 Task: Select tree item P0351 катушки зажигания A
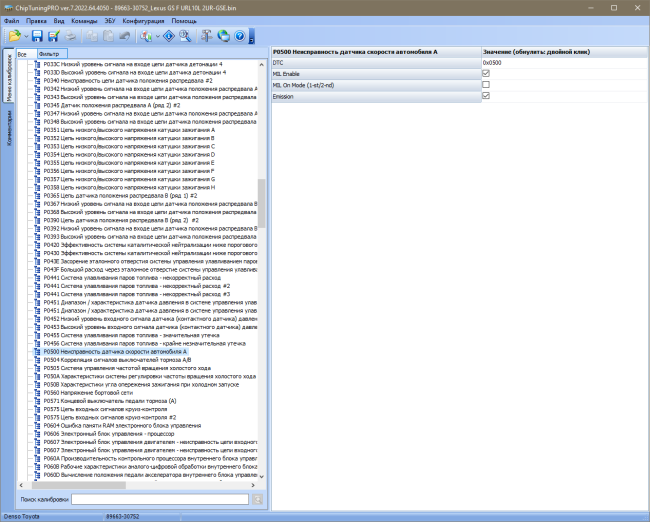[129, 130]
